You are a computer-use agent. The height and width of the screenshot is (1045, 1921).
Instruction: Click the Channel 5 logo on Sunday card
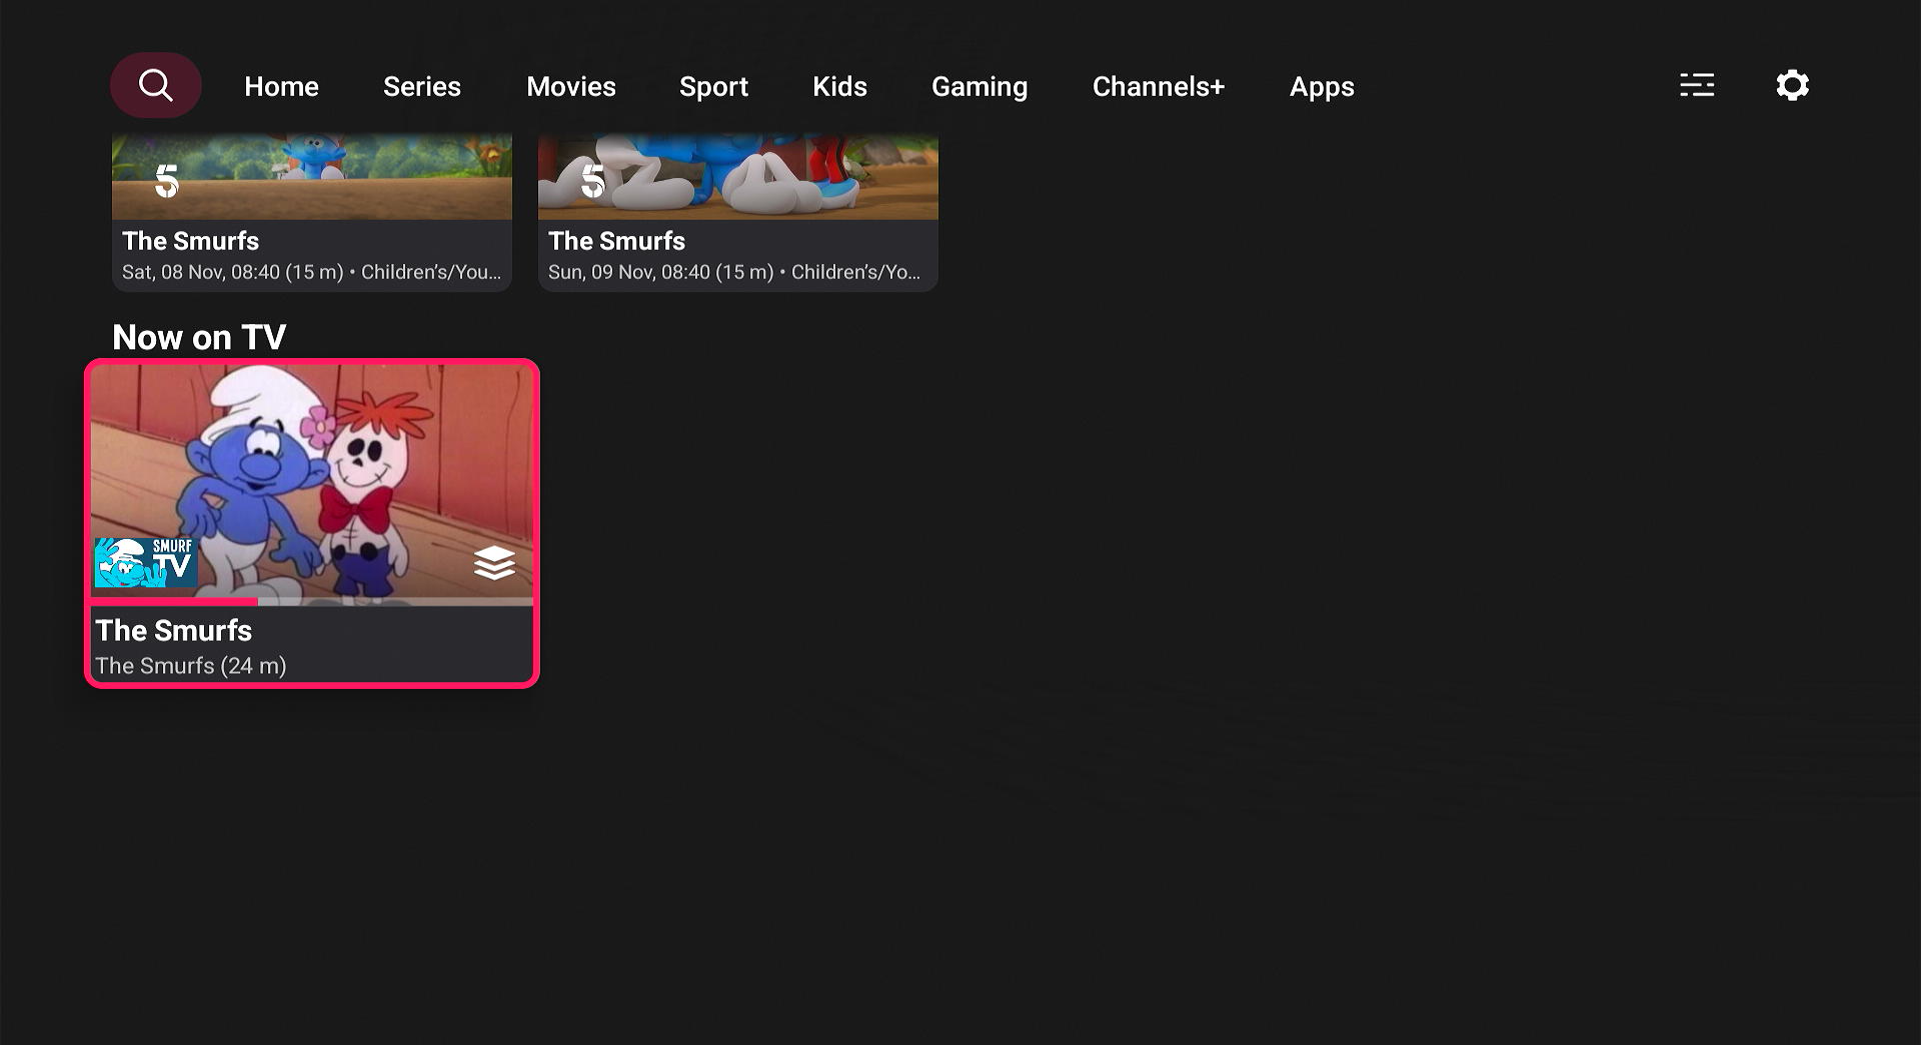click(593, 180)
